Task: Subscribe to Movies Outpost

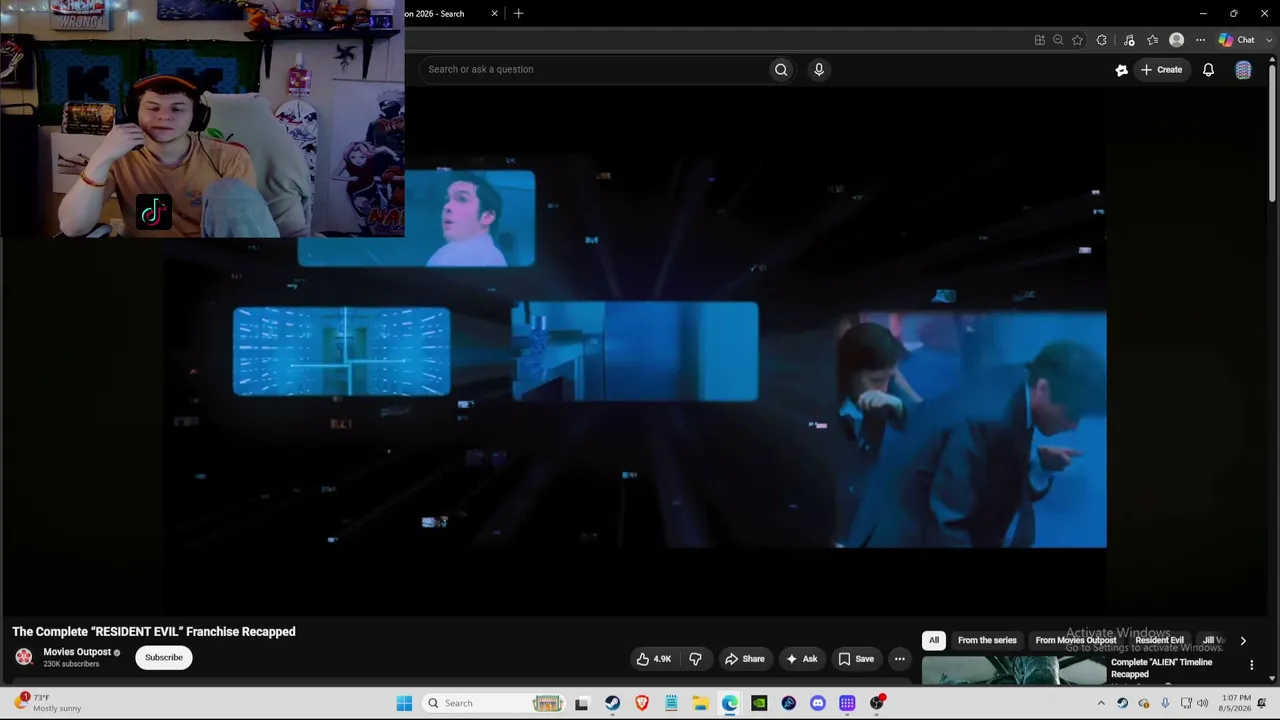Action: (164, 658)
